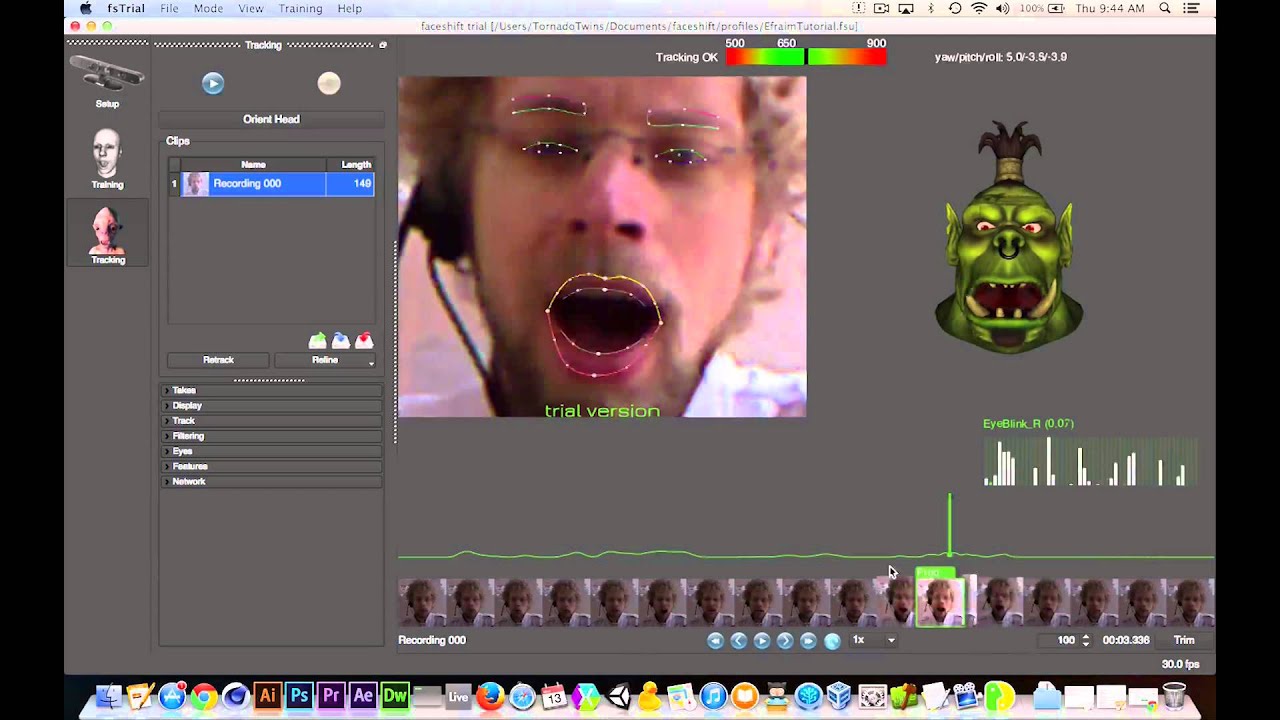
Task: Click the blue play tracking button
Action: (x=213, y=84)
